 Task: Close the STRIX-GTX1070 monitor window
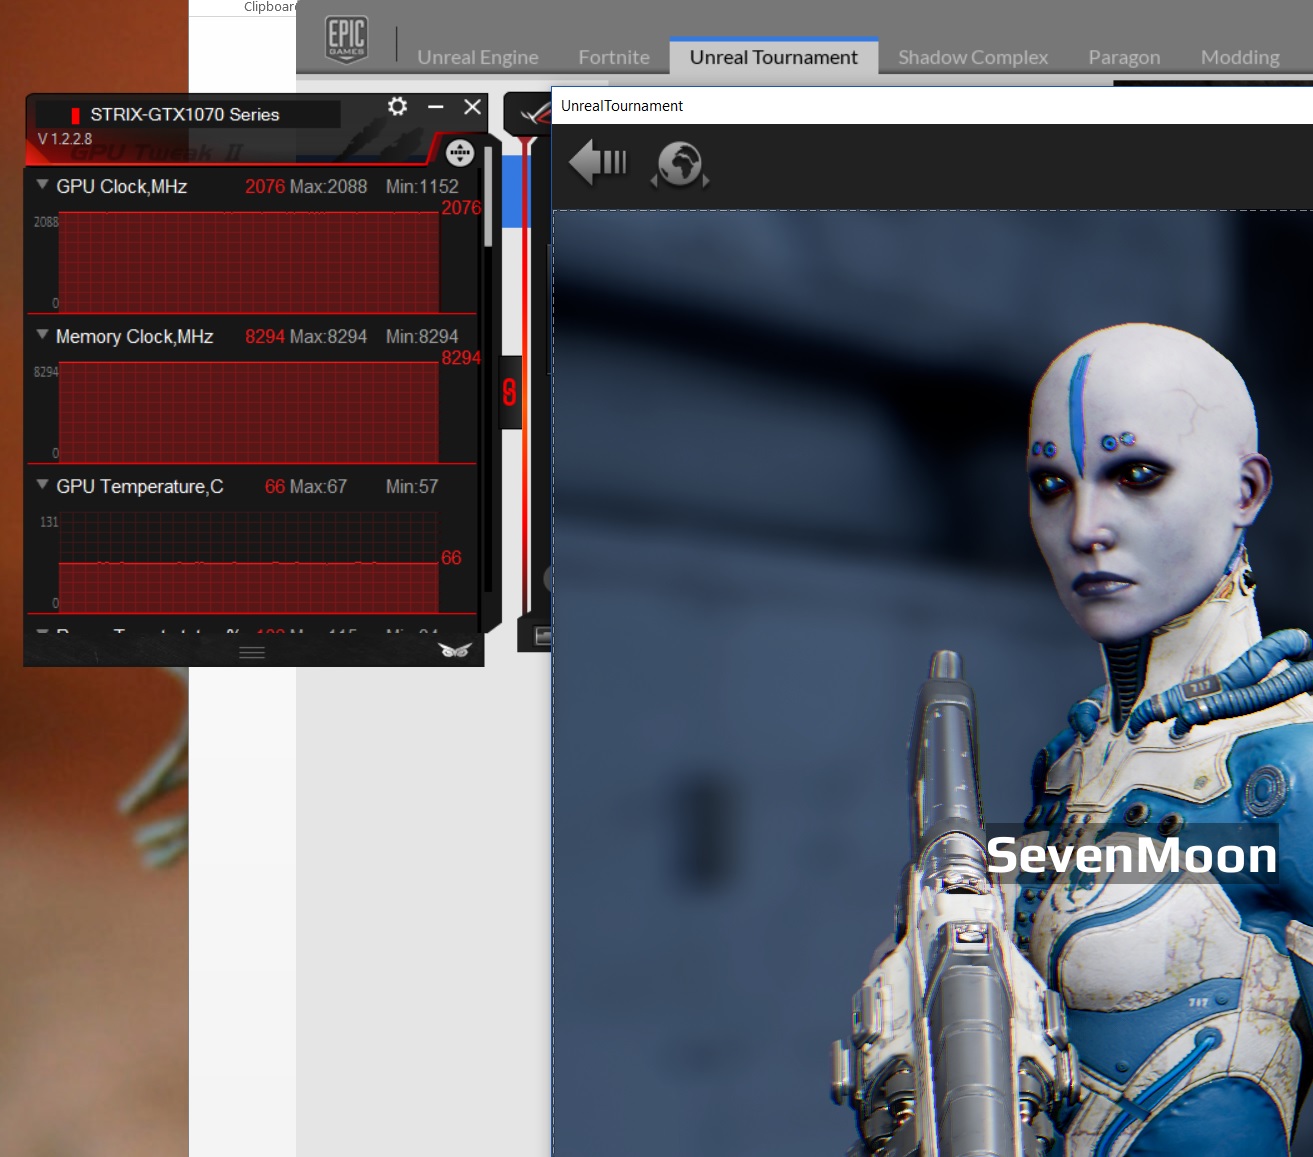tap(473, 106)
